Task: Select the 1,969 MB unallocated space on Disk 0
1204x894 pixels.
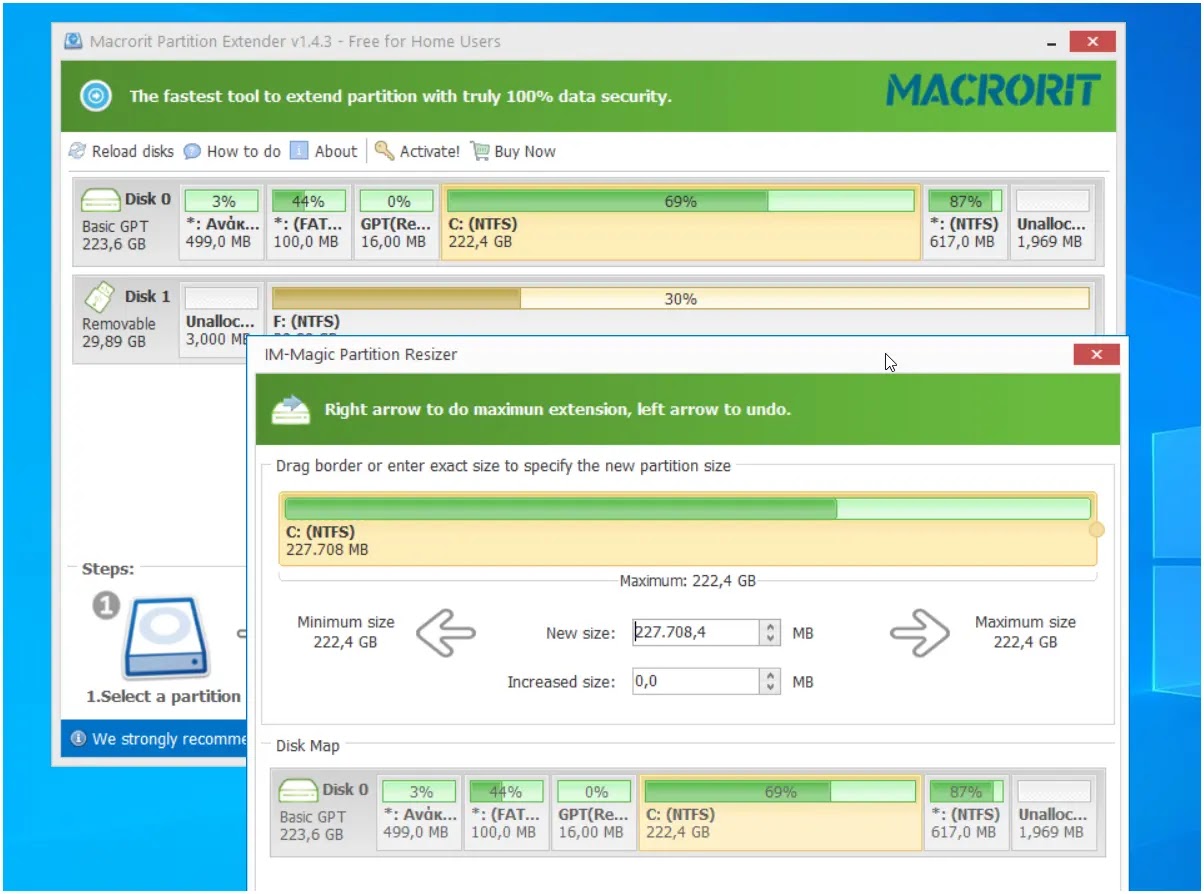Action: click(1051, 221)
